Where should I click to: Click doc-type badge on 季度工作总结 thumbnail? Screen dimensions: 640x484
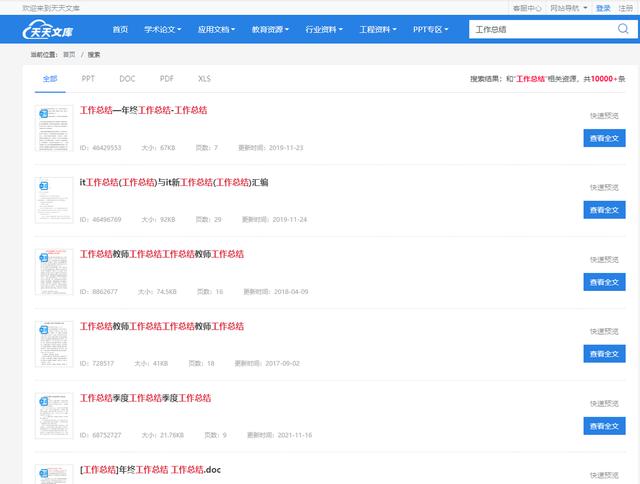coord(44,402)
